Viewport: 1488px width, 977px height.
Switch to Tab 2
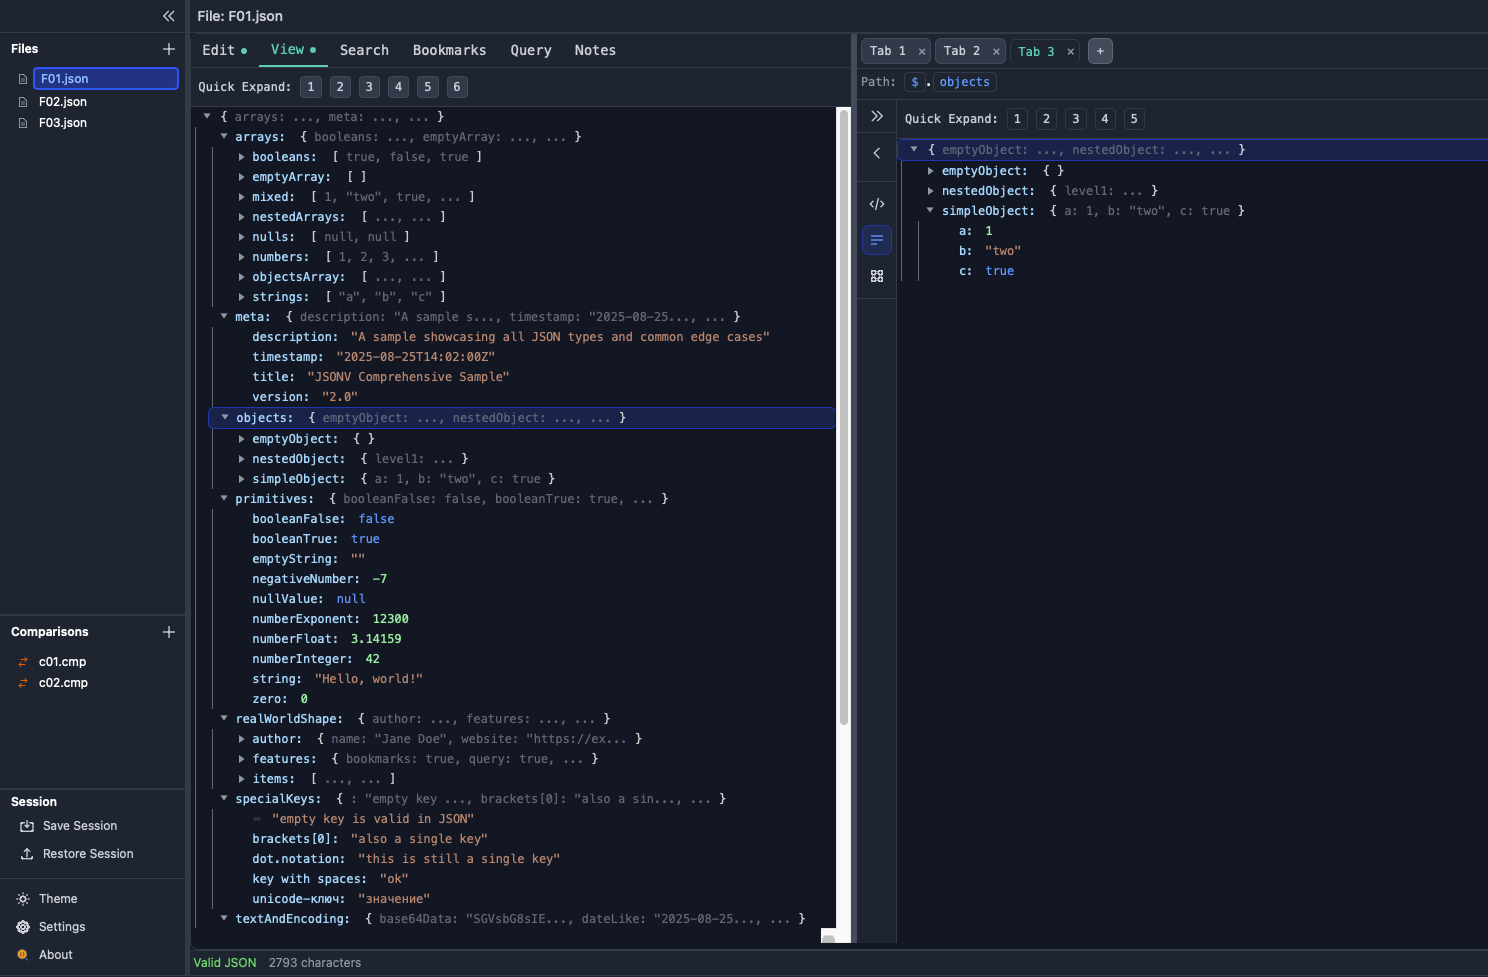pyautogui.click(x=961, y=50)
